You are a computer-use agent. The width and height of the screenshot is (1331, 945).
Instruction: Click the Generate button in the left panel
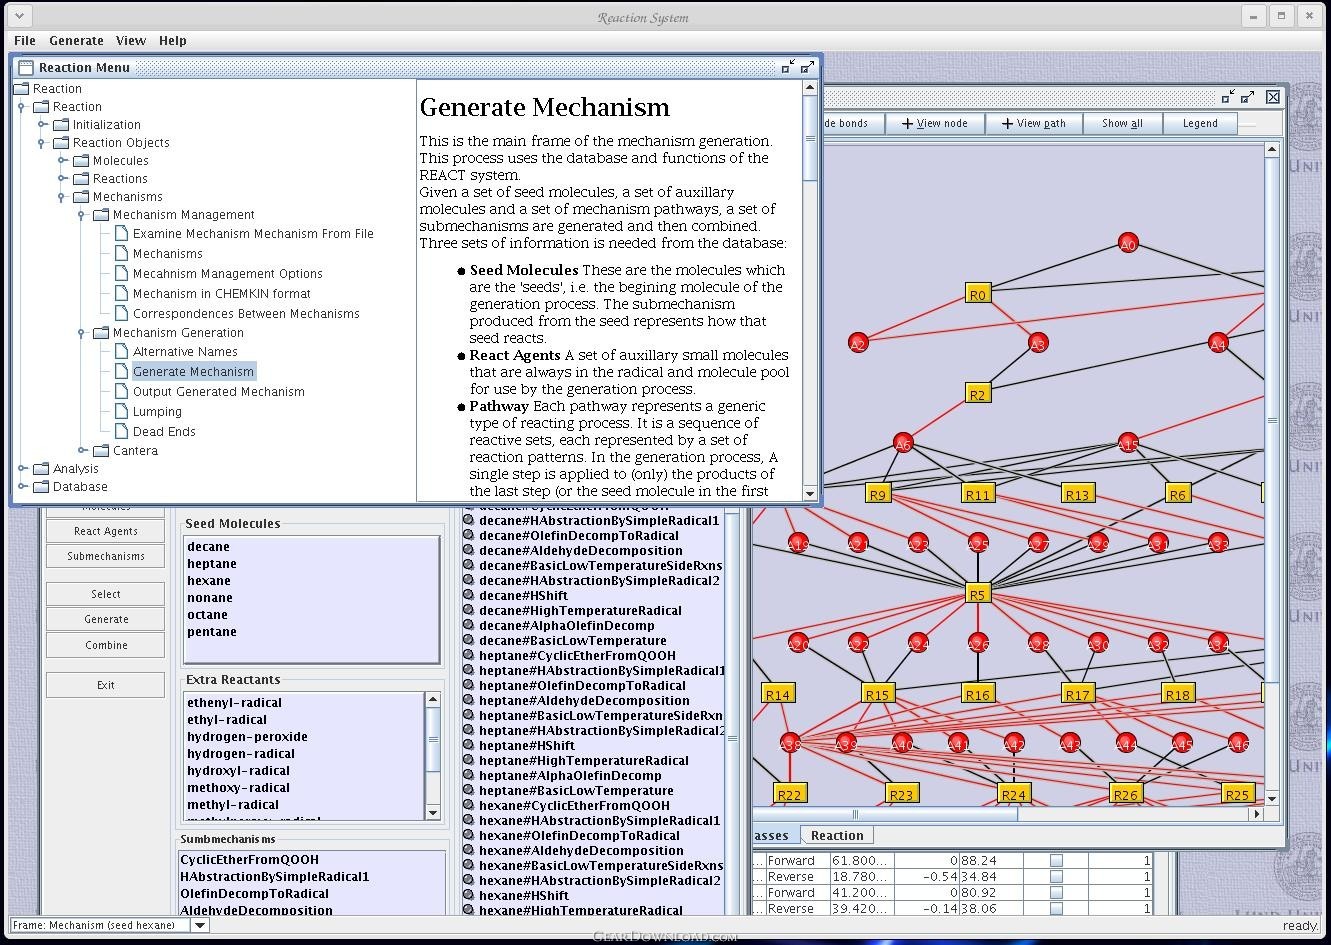click(106, 619)
